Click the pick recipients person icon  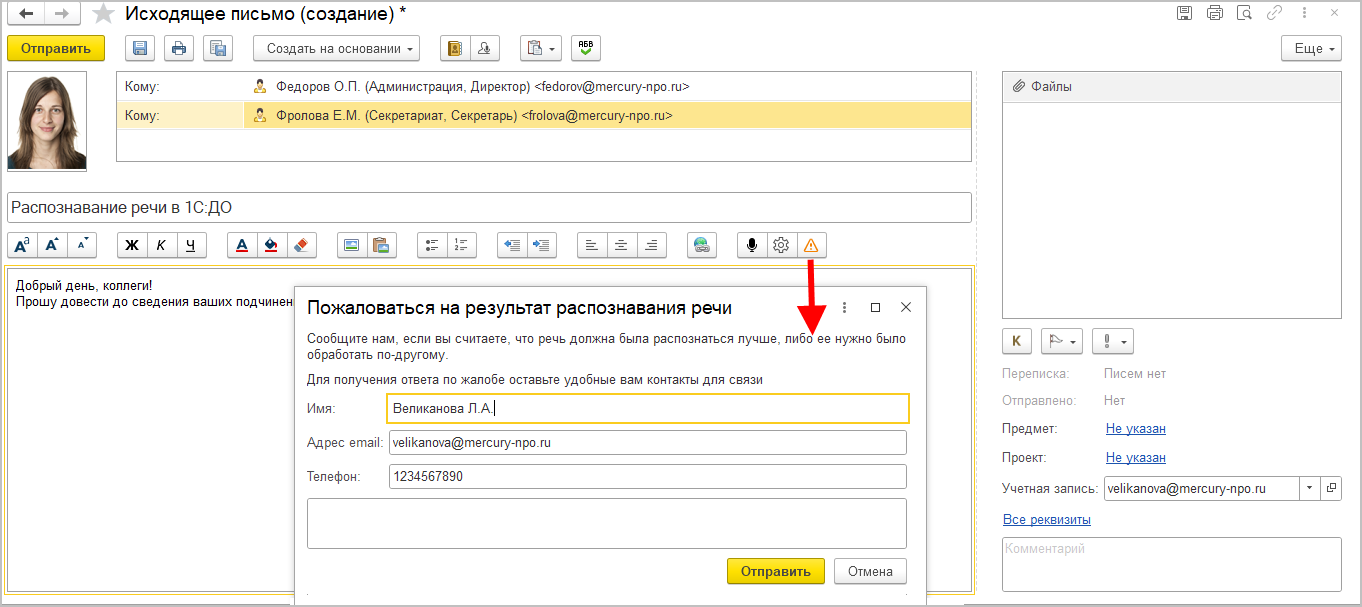484,48
